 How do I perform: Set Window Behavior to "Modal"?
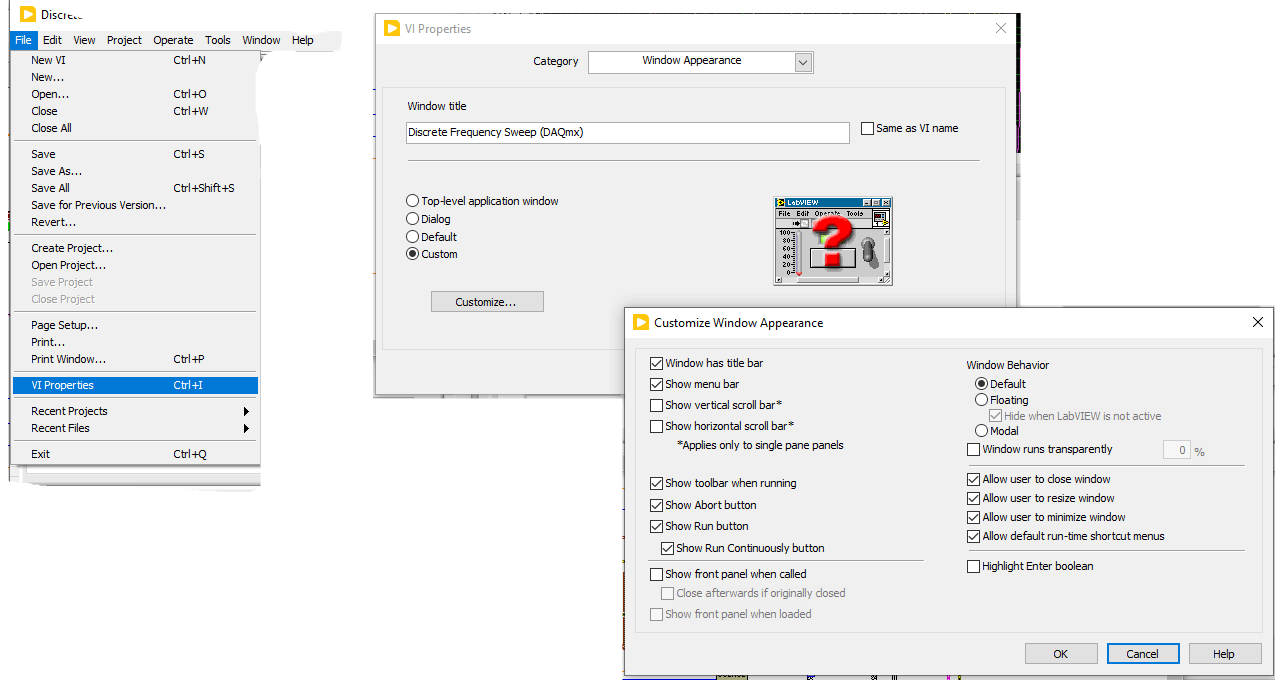coord(981,431)
